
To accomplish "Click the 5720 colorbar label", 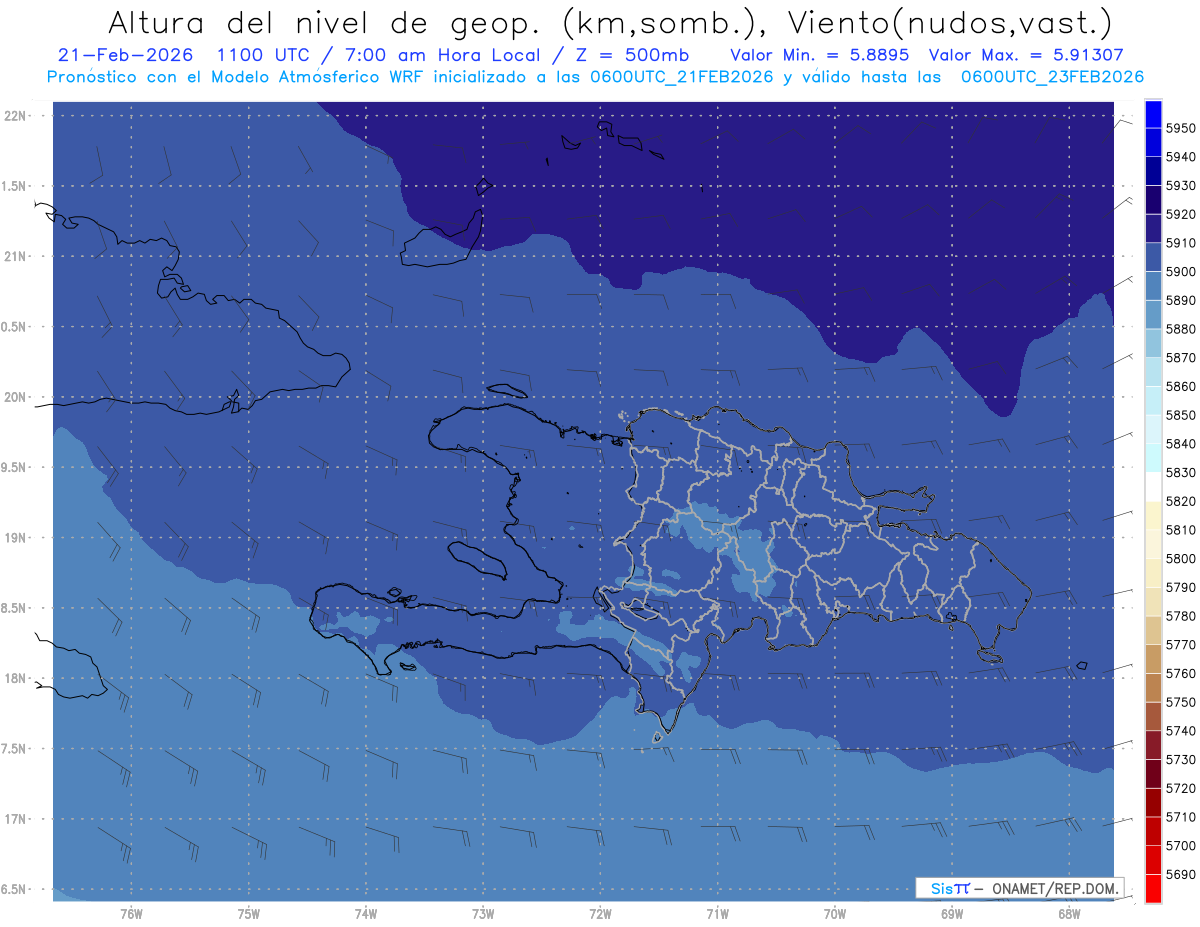I will pos(1180,788).
